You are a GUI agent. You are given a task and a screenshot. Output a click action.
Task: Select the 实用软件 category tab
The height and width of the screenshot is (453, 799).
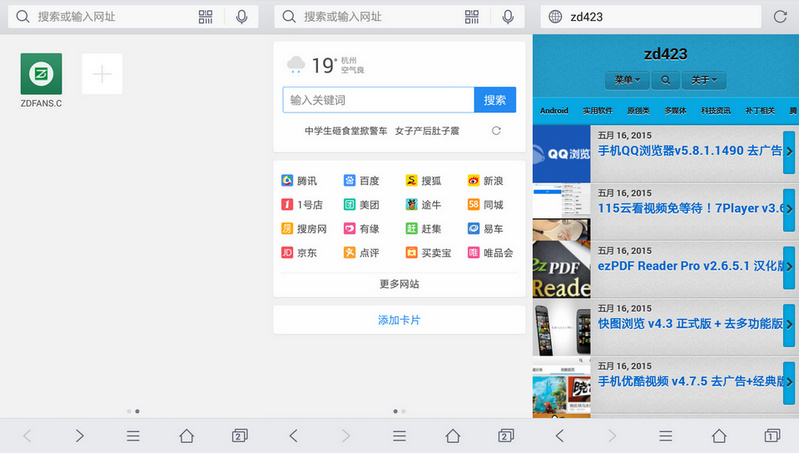(x=597, y=110)
